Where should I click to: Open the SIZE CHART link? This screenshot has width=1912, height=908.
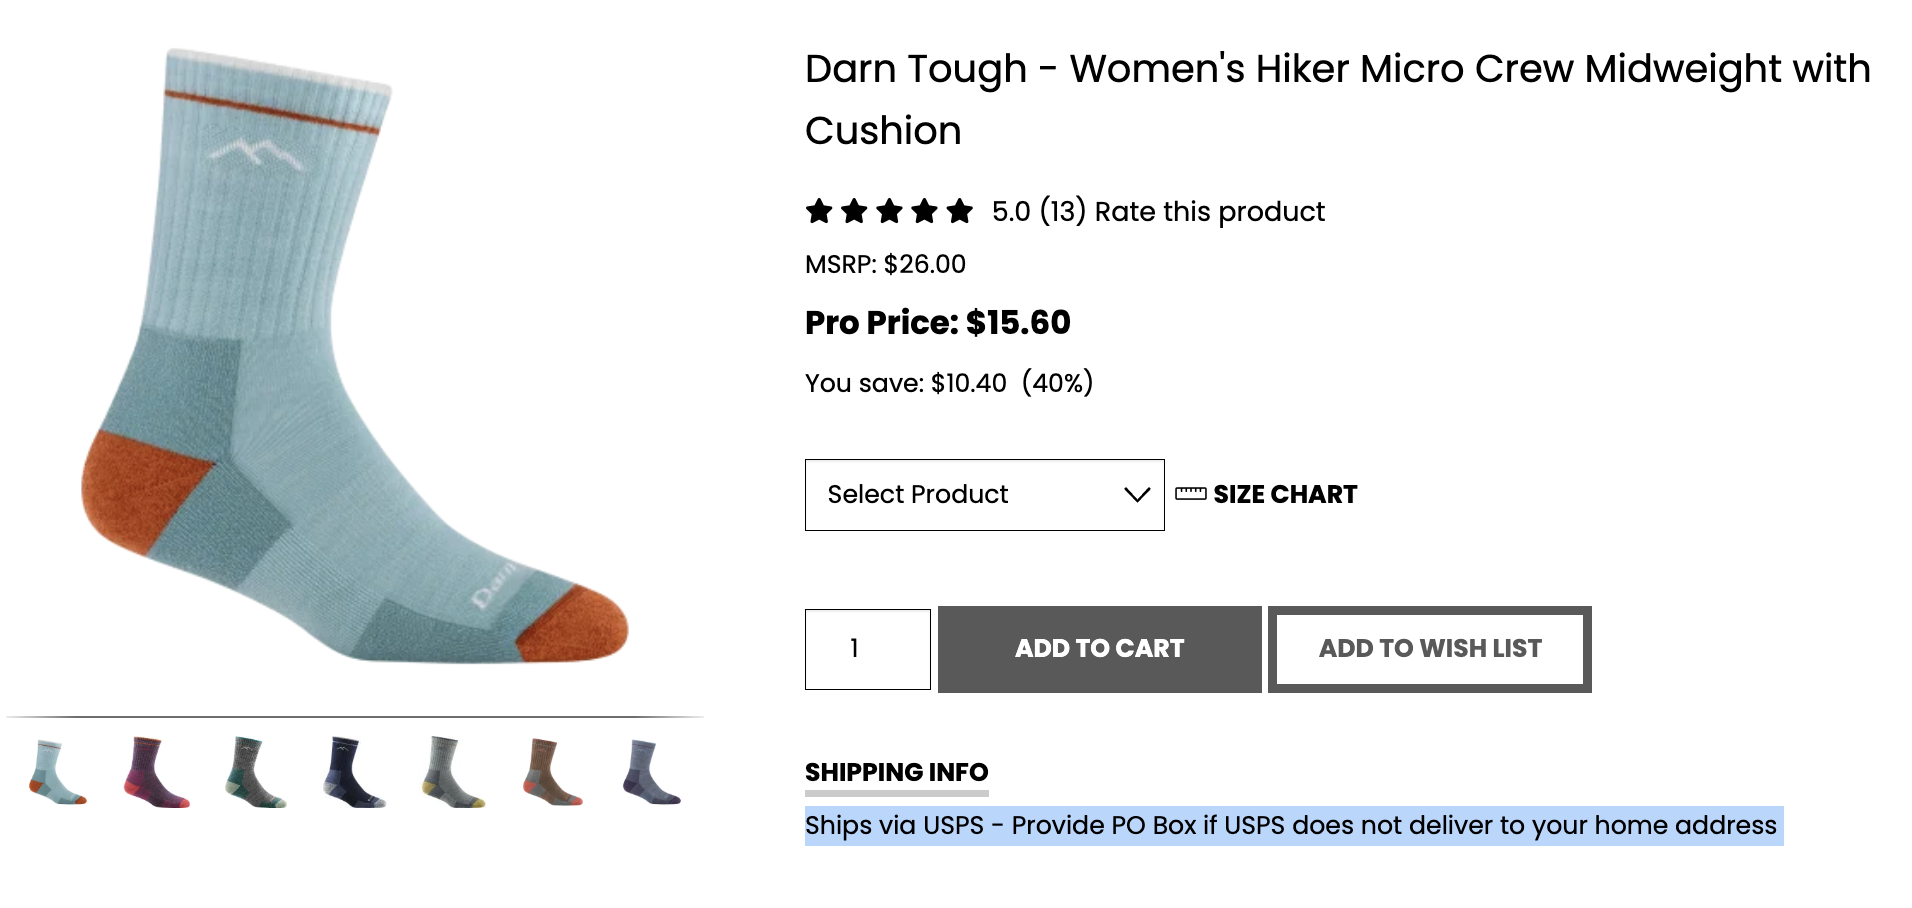[x=1285, y=494]
